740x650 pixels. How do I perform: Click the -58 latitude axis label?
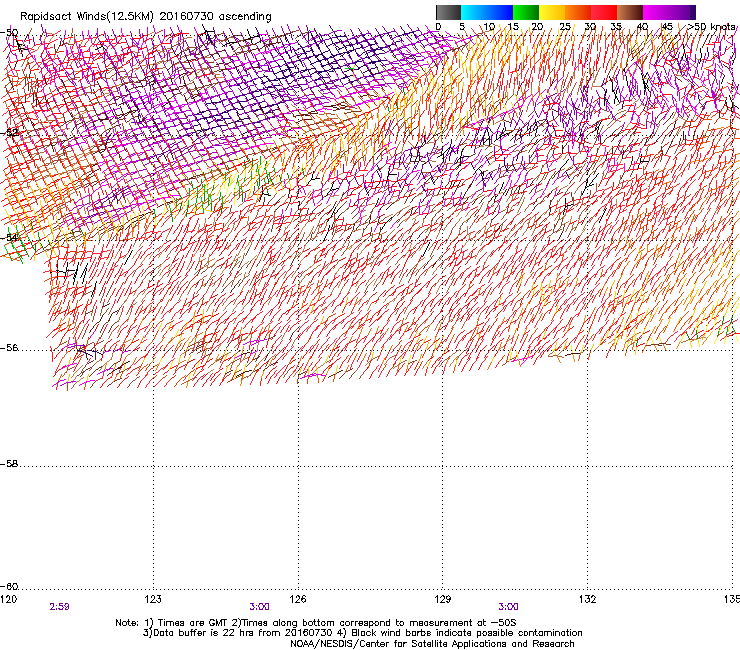coord(9,464)
